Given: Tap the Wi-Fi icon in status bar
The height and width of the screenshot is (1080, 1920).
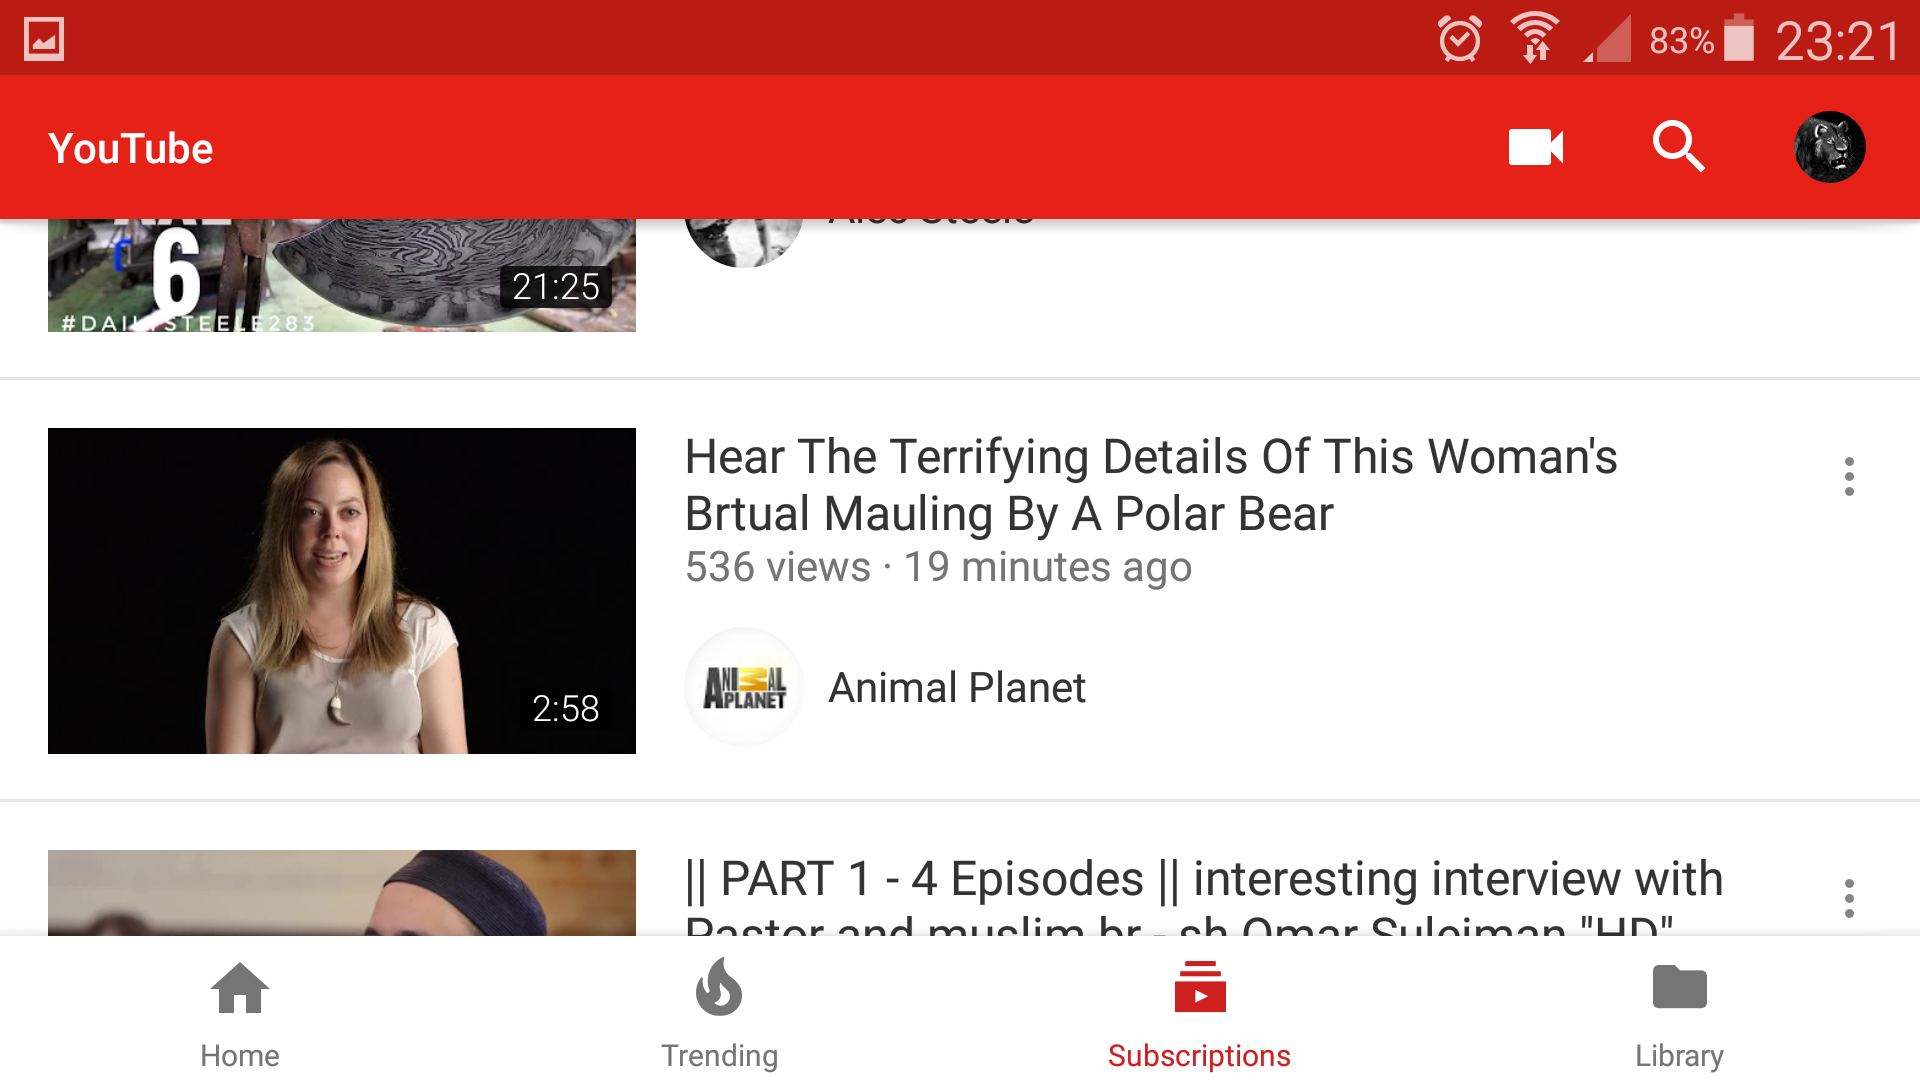Looking at the screenshot, I should coord(1534,38).
